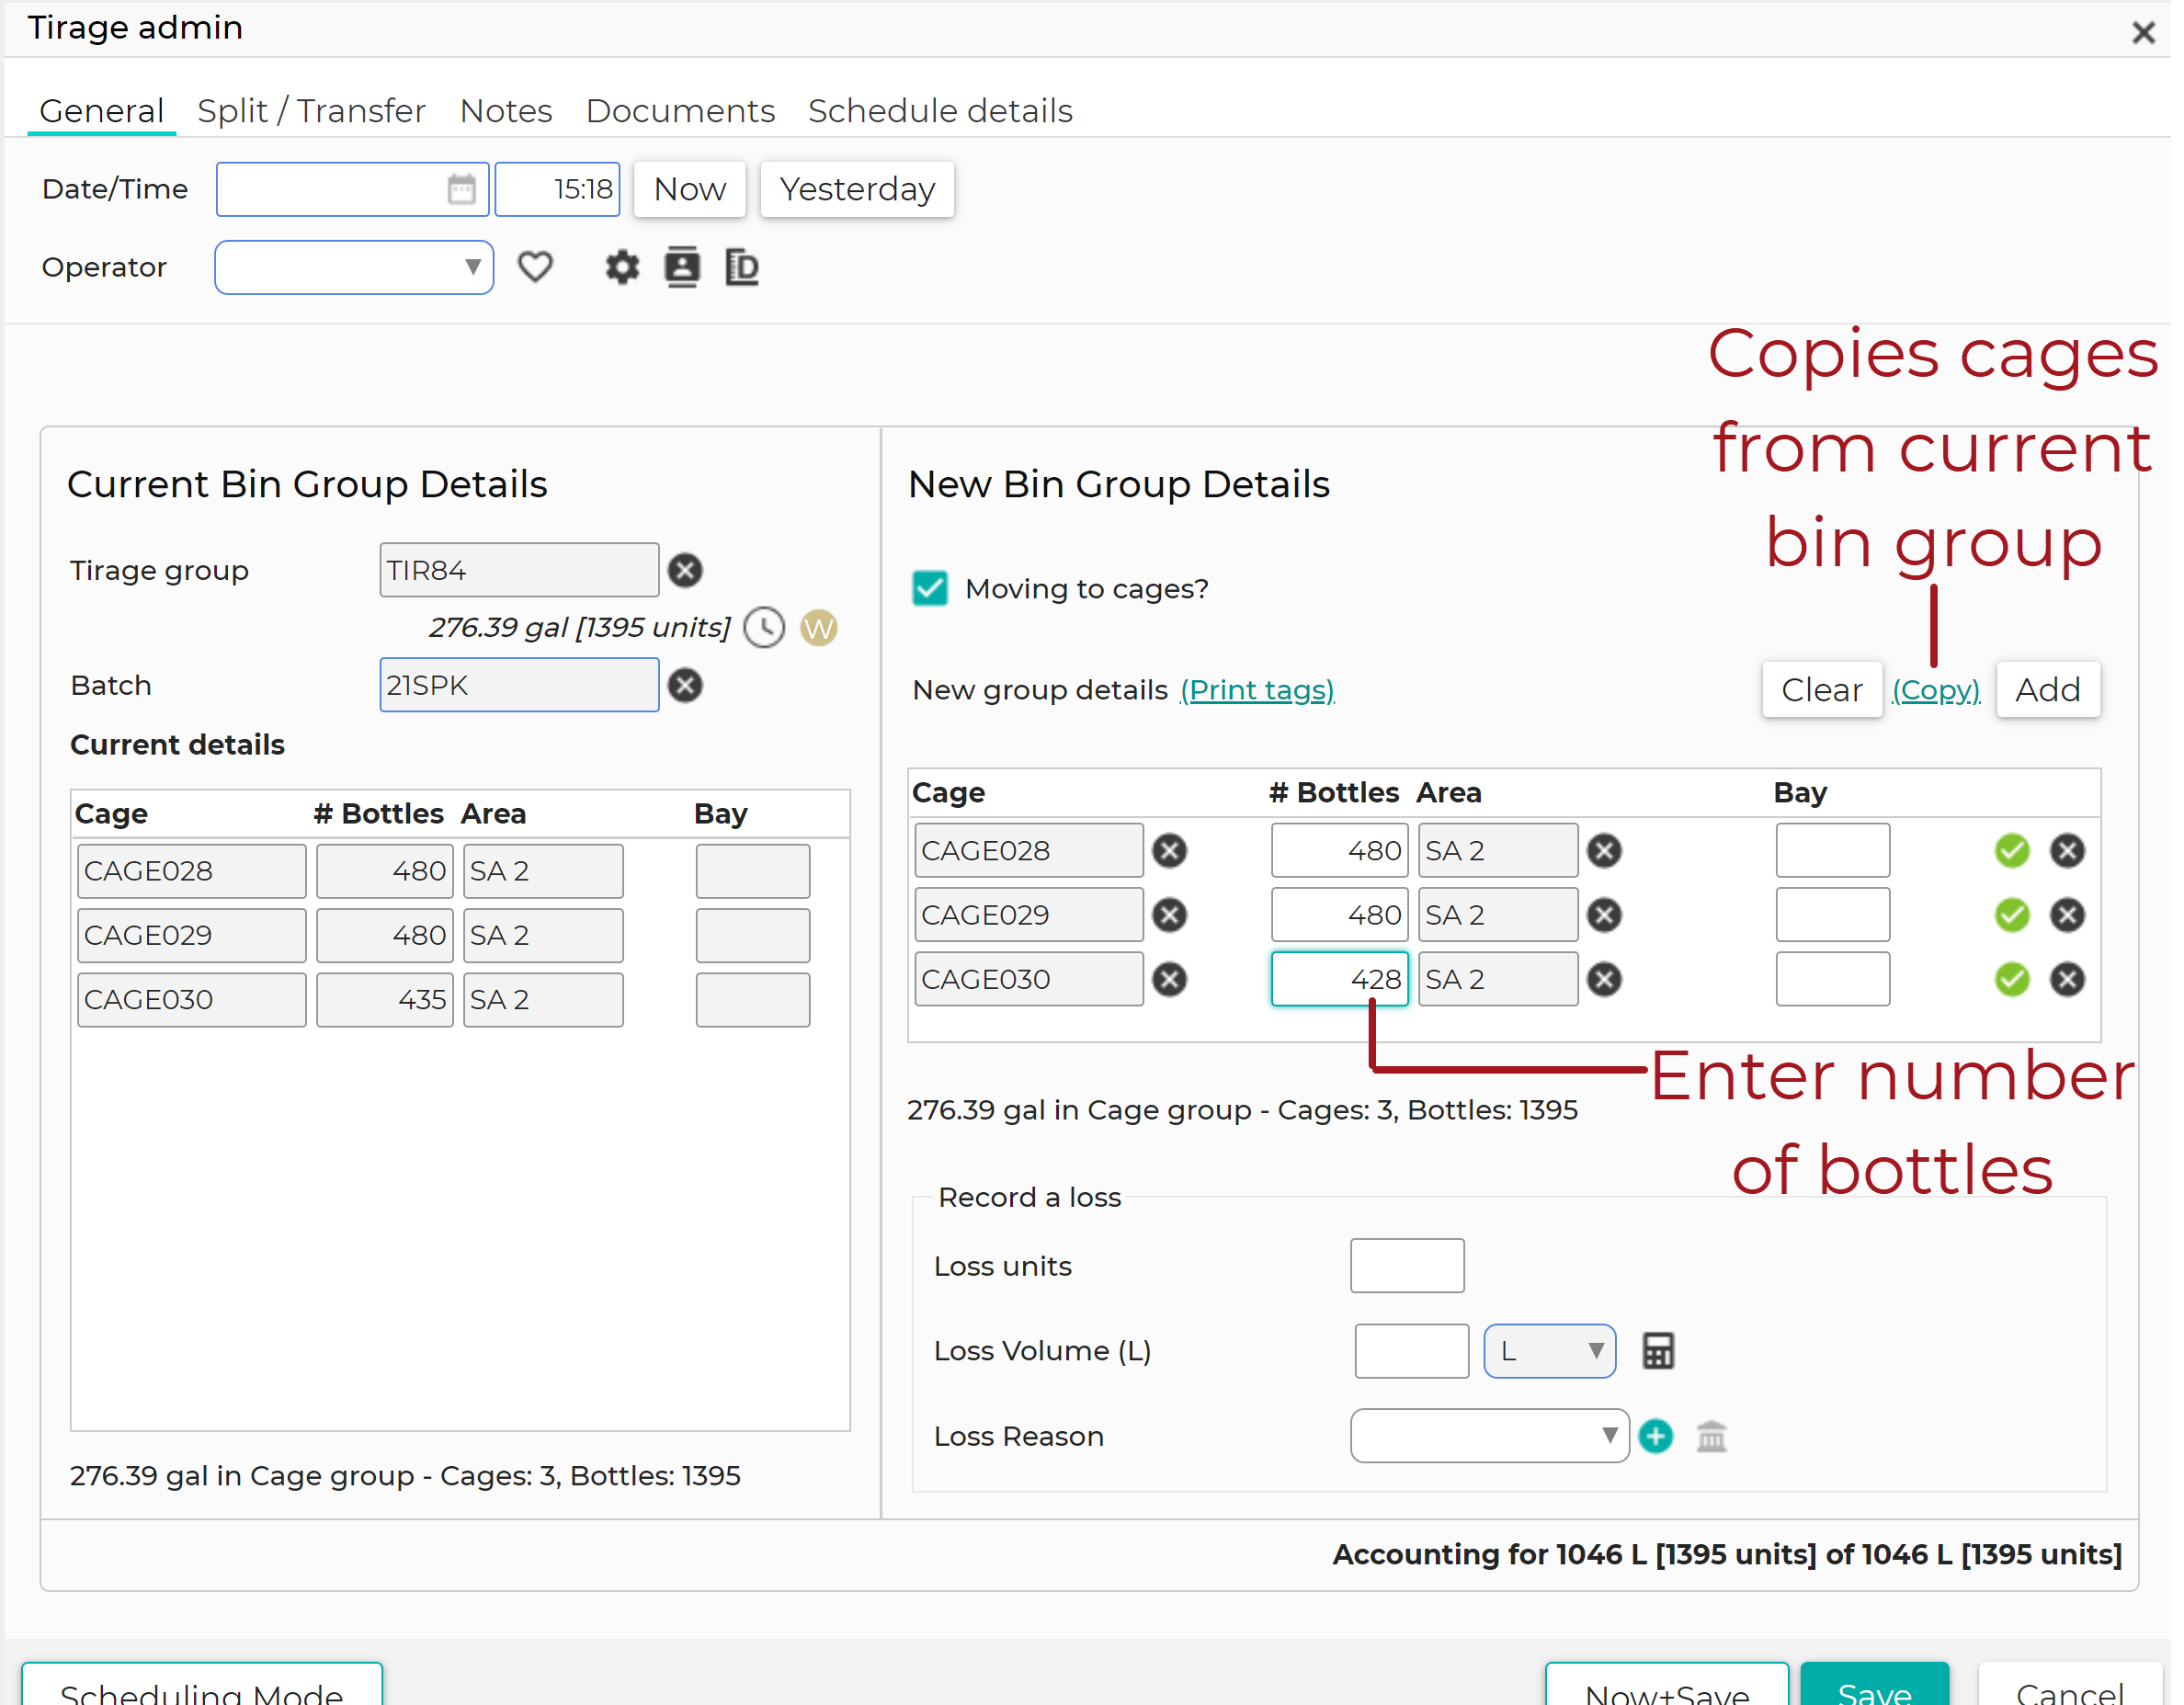This screenshot has height=1705, width=2184.
Task: Click the bottles field for CAGE028 new row
Action: click(x=1342, y=852)
